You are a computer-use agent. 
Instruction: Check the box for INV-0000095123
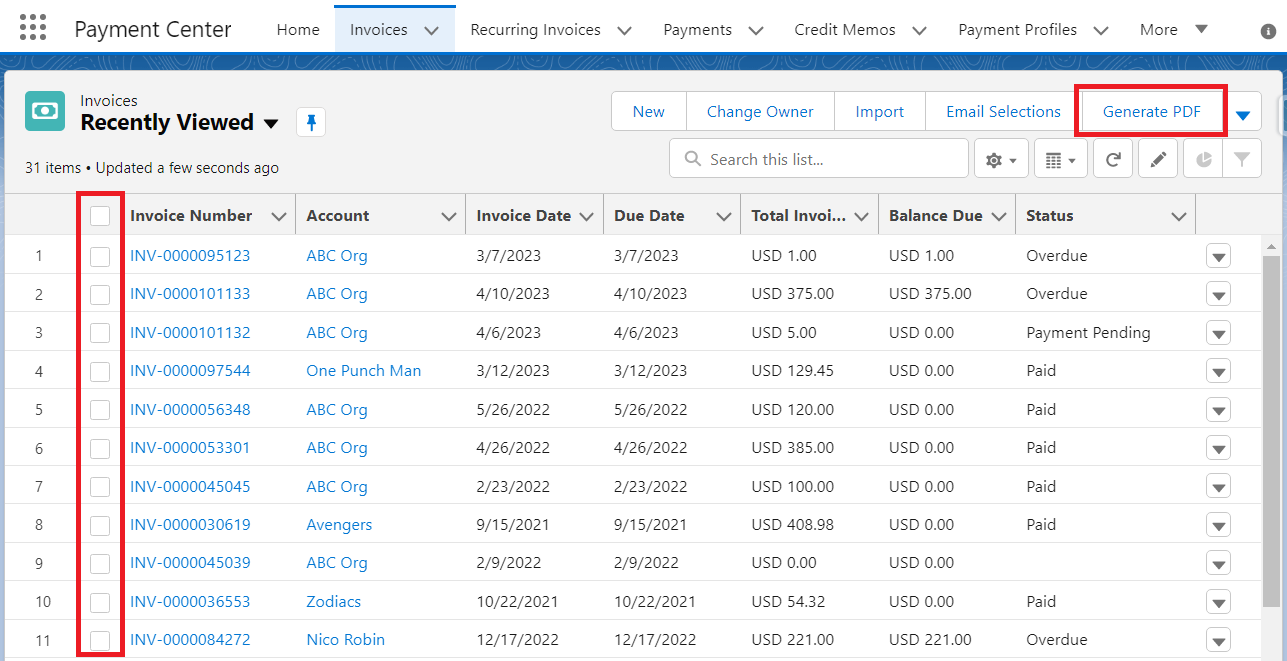[x=100, y=256]
